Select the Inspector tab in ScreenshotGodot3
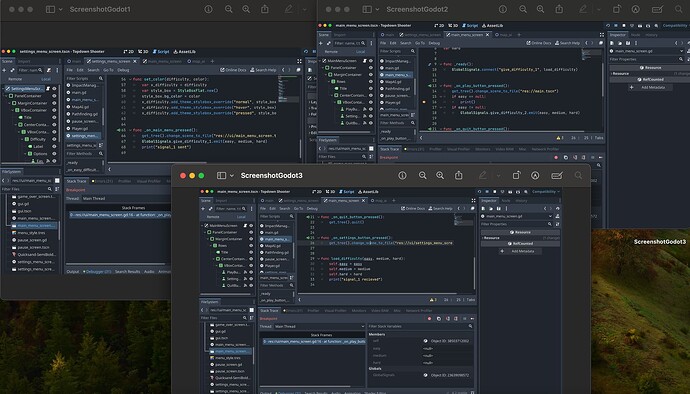This screenshot has width=690, height=394. point(488,201)
